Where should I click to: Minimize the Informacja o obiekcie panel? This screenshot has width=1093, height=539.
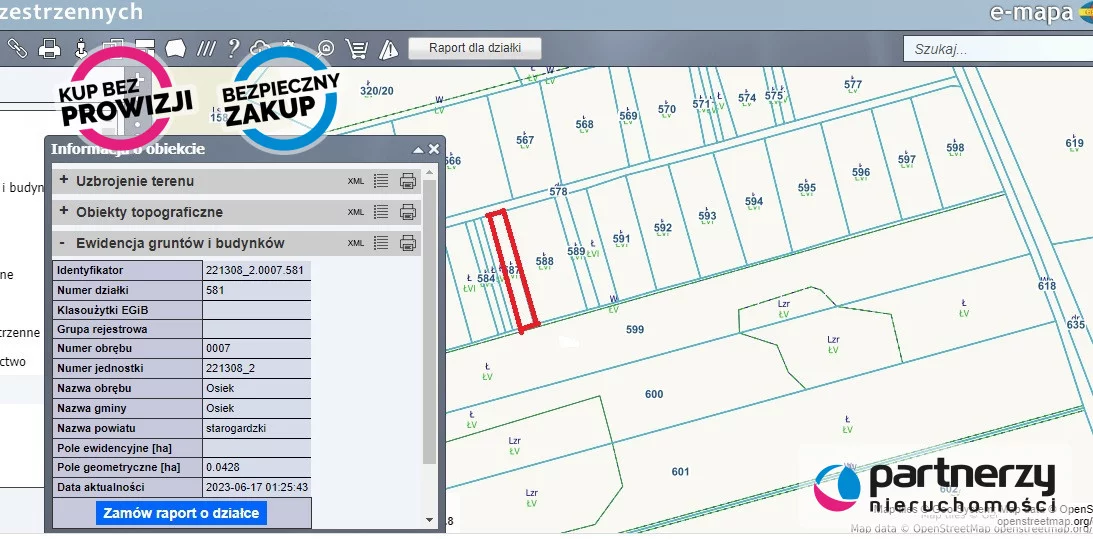419,149
